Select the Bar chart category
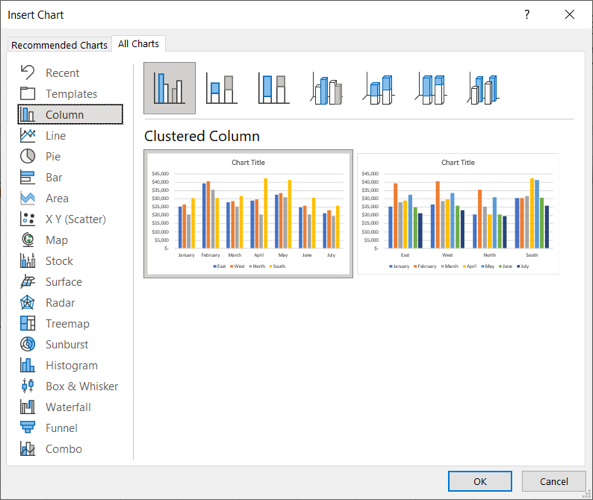 pyautogui.click(x=70, y=177)
